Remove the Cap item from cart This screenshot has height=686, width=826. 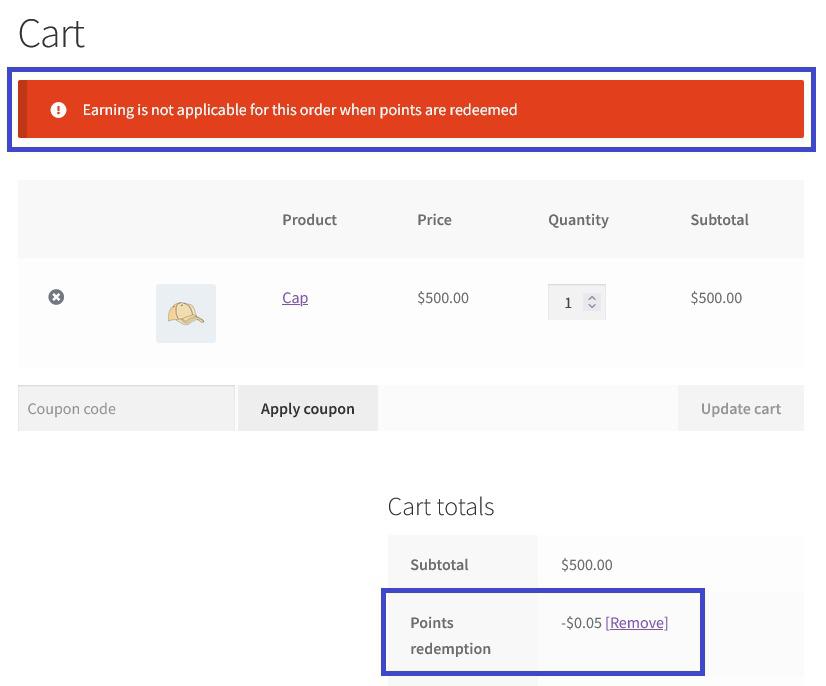pos(56,297)
